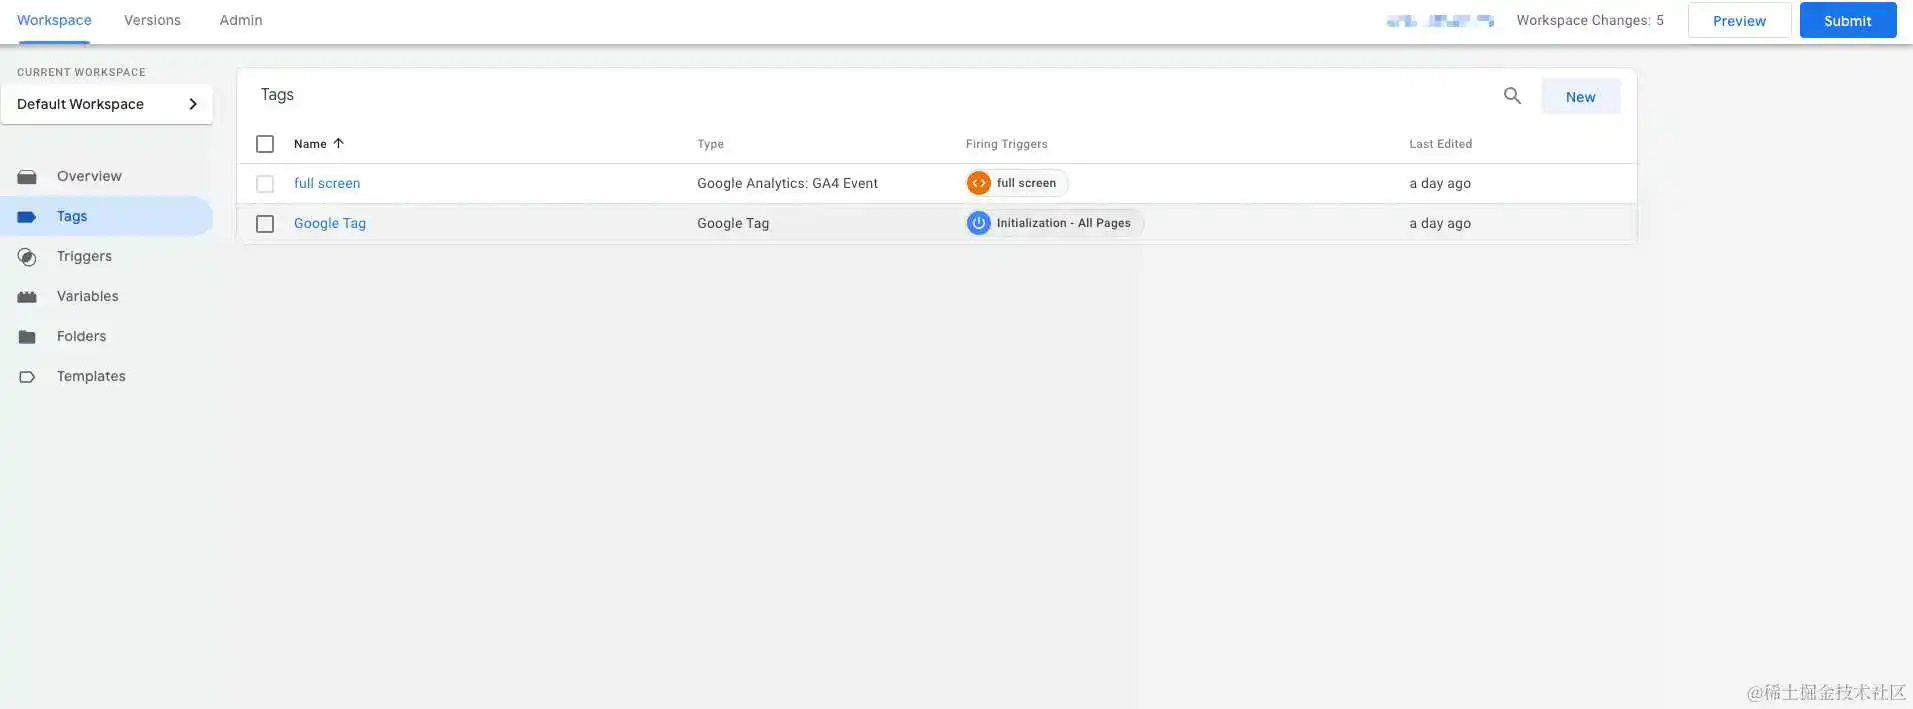Create a New tag
This screenshot has width=1913, height=709.
(x=1580, y=96)
